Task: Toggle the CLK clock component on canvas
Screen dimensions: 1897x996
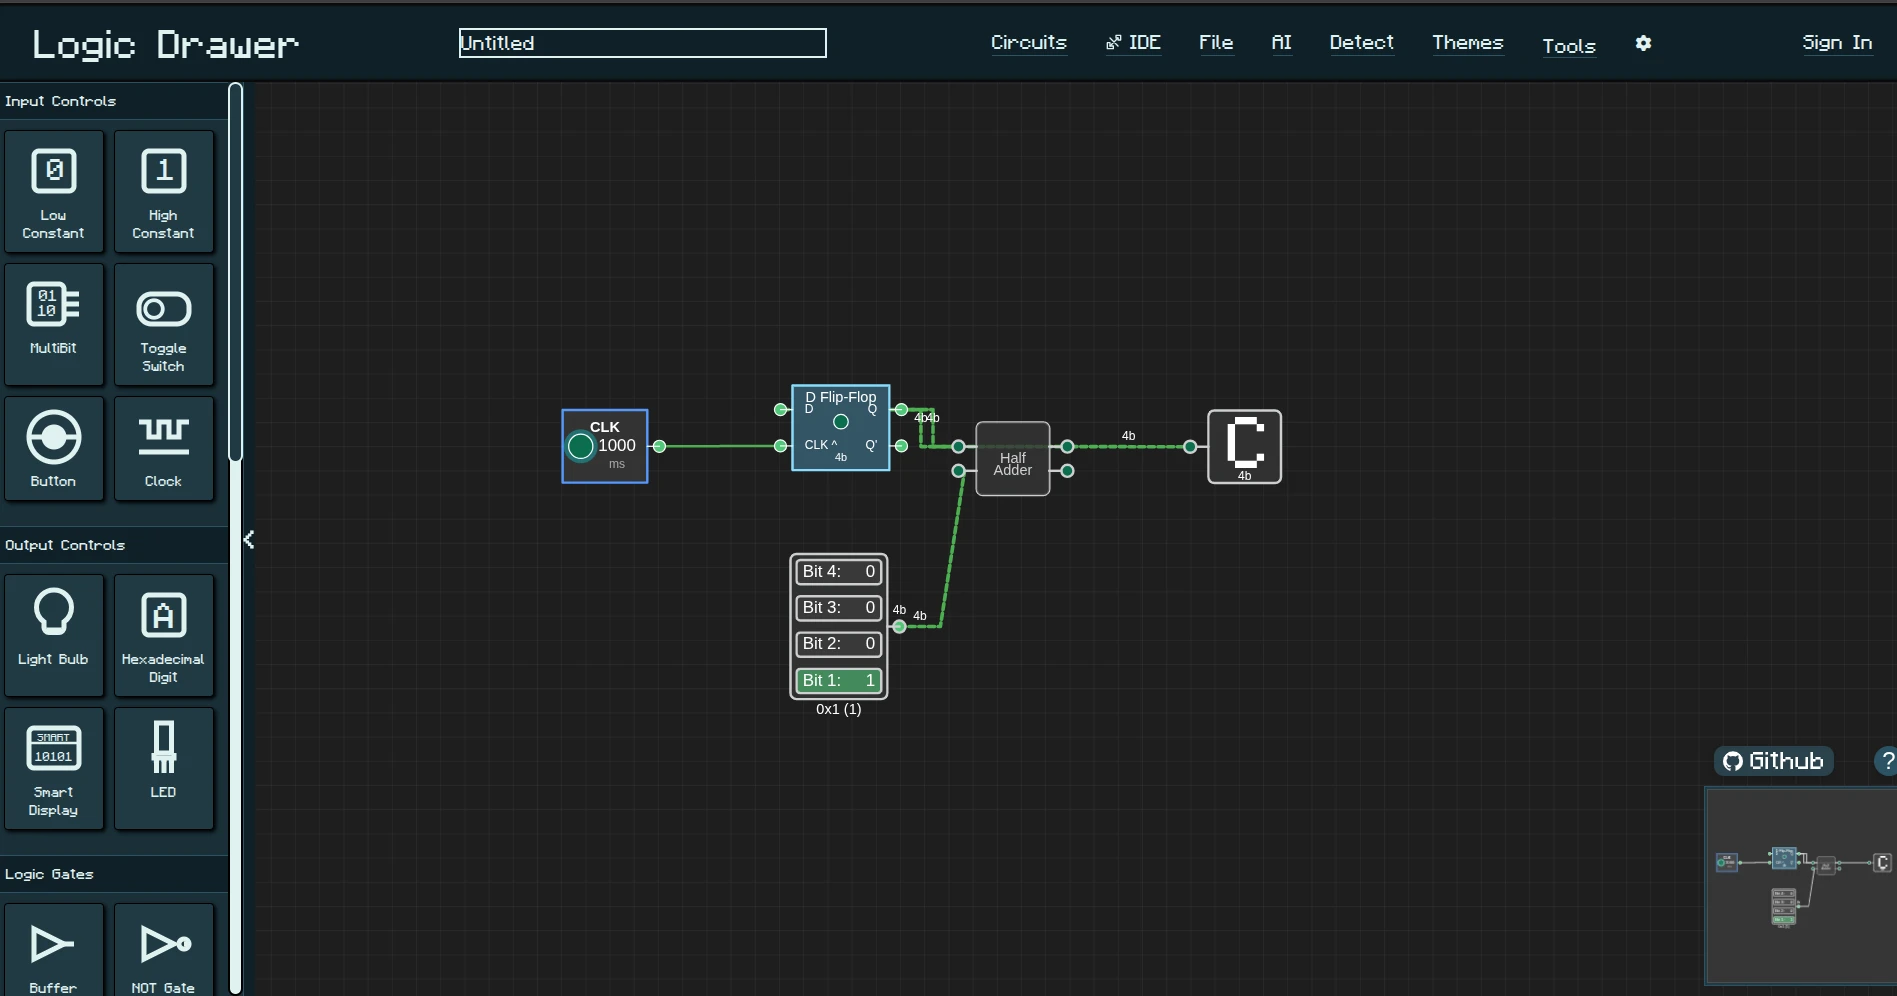Action: click(x=579, y=447)
